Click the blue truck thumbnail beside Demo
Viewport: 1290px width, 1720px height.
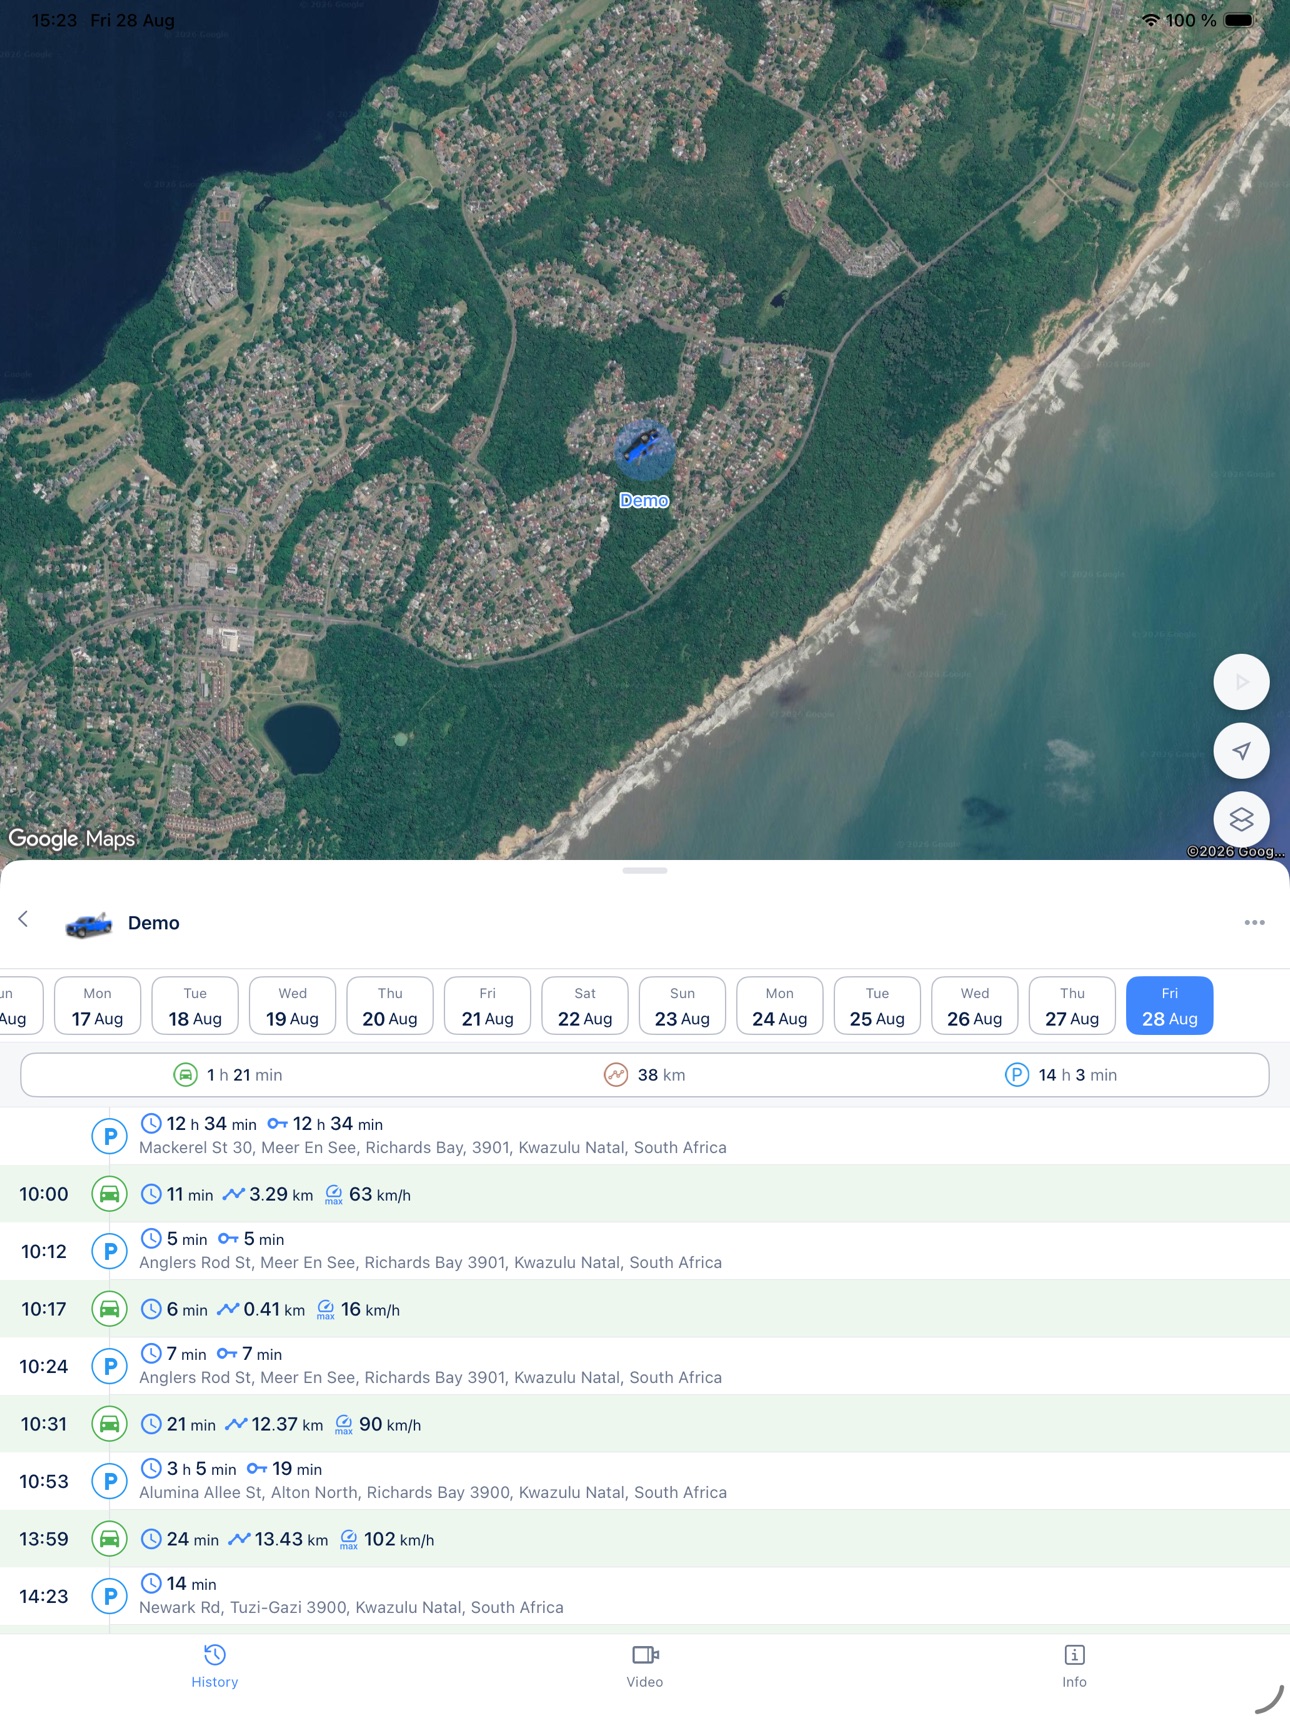click(89, 924)
